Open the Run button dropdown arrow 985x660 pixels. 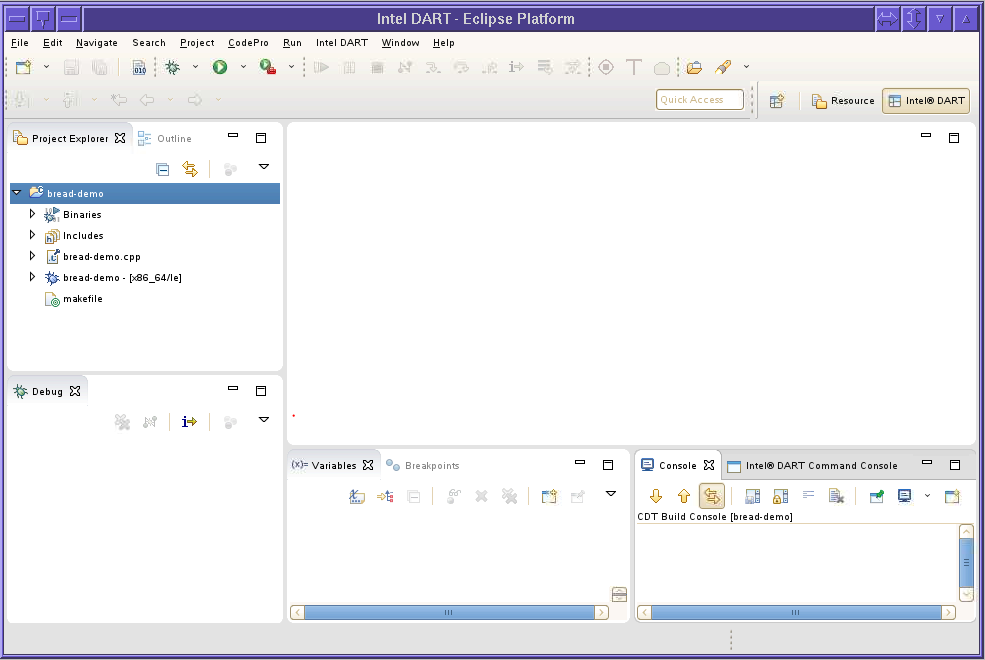pos(243,67)
